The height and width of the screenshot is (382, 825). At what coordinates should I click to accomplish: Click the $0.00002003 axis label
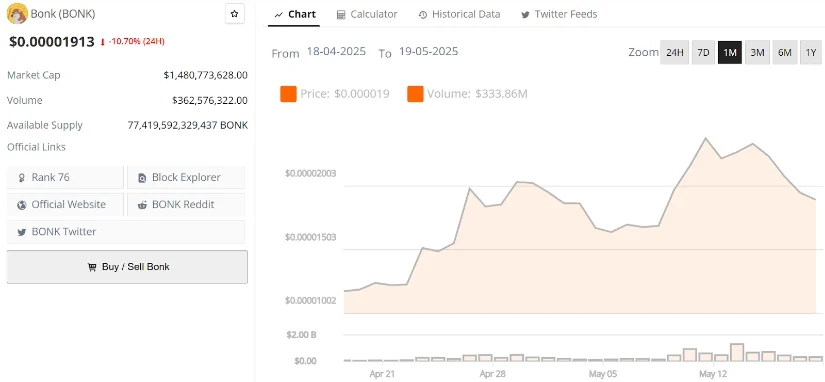point(310,174)
